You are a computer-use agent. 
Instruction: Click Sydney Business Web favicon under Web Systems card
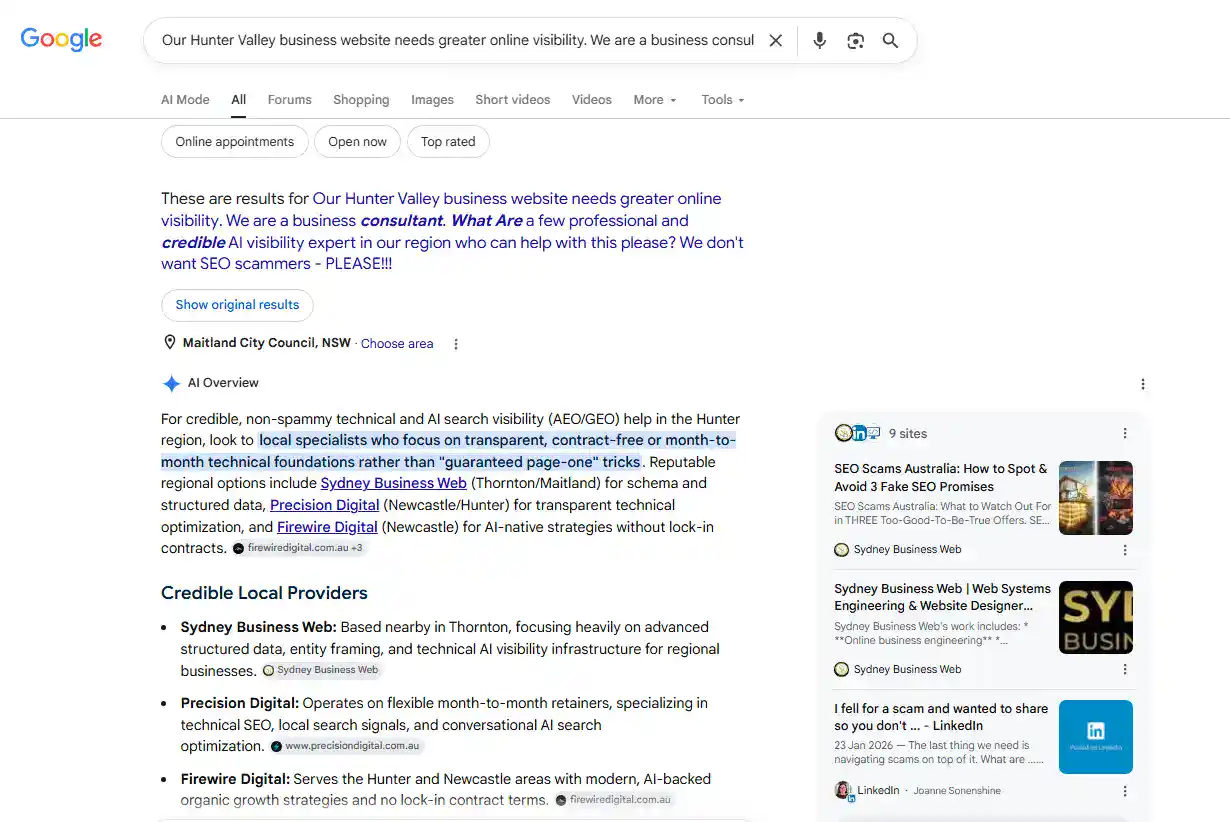842,670
